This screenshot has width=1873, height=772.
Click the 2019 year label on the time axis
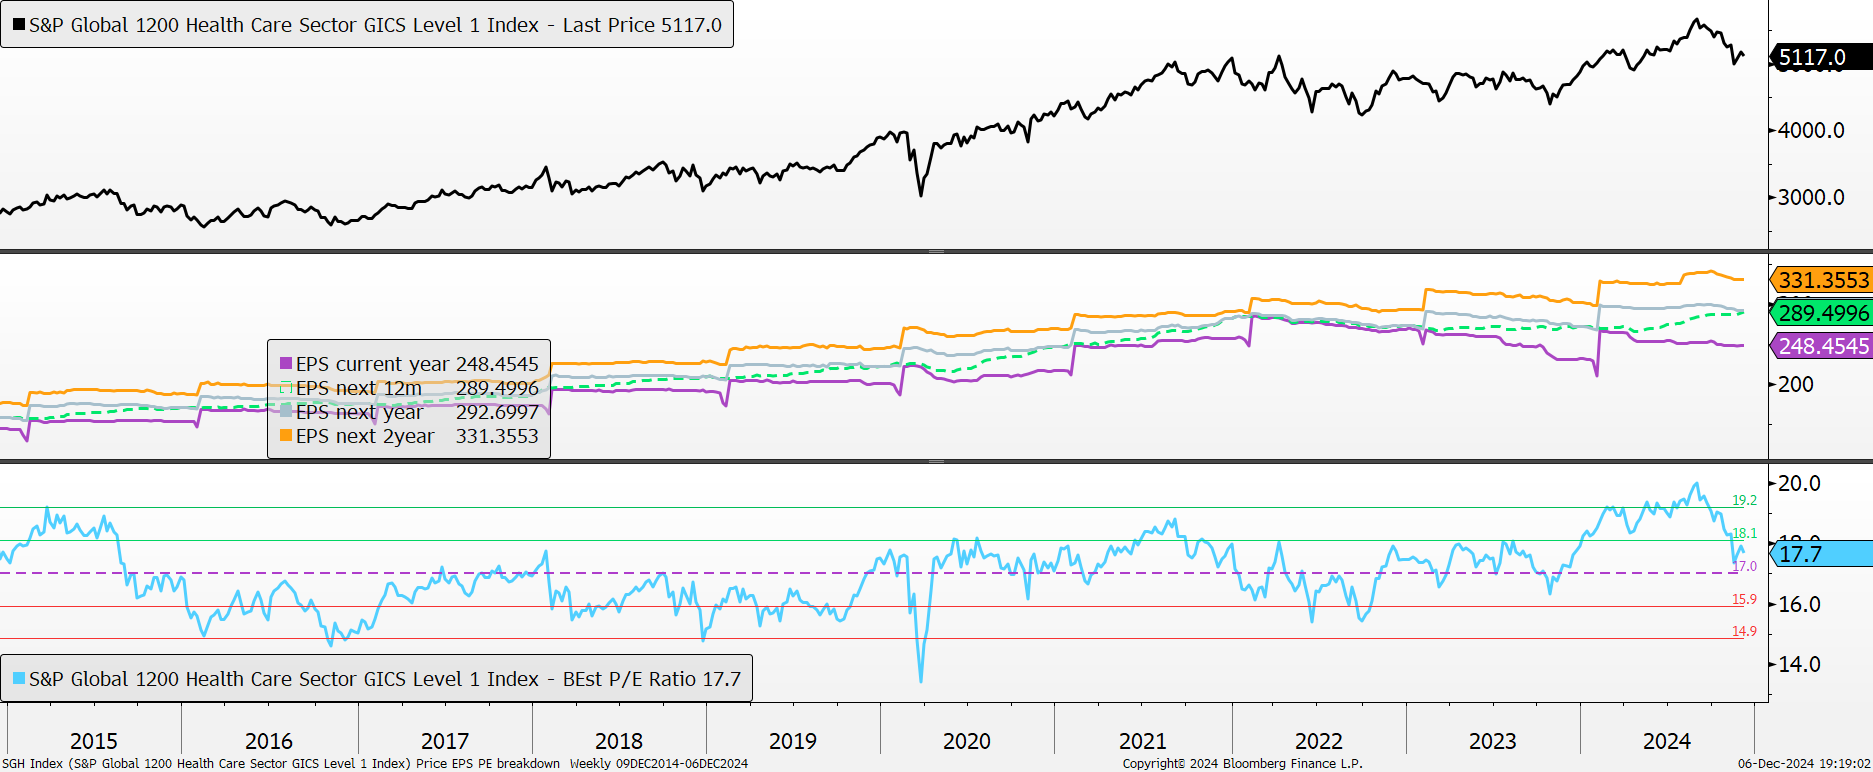point(793,741)
